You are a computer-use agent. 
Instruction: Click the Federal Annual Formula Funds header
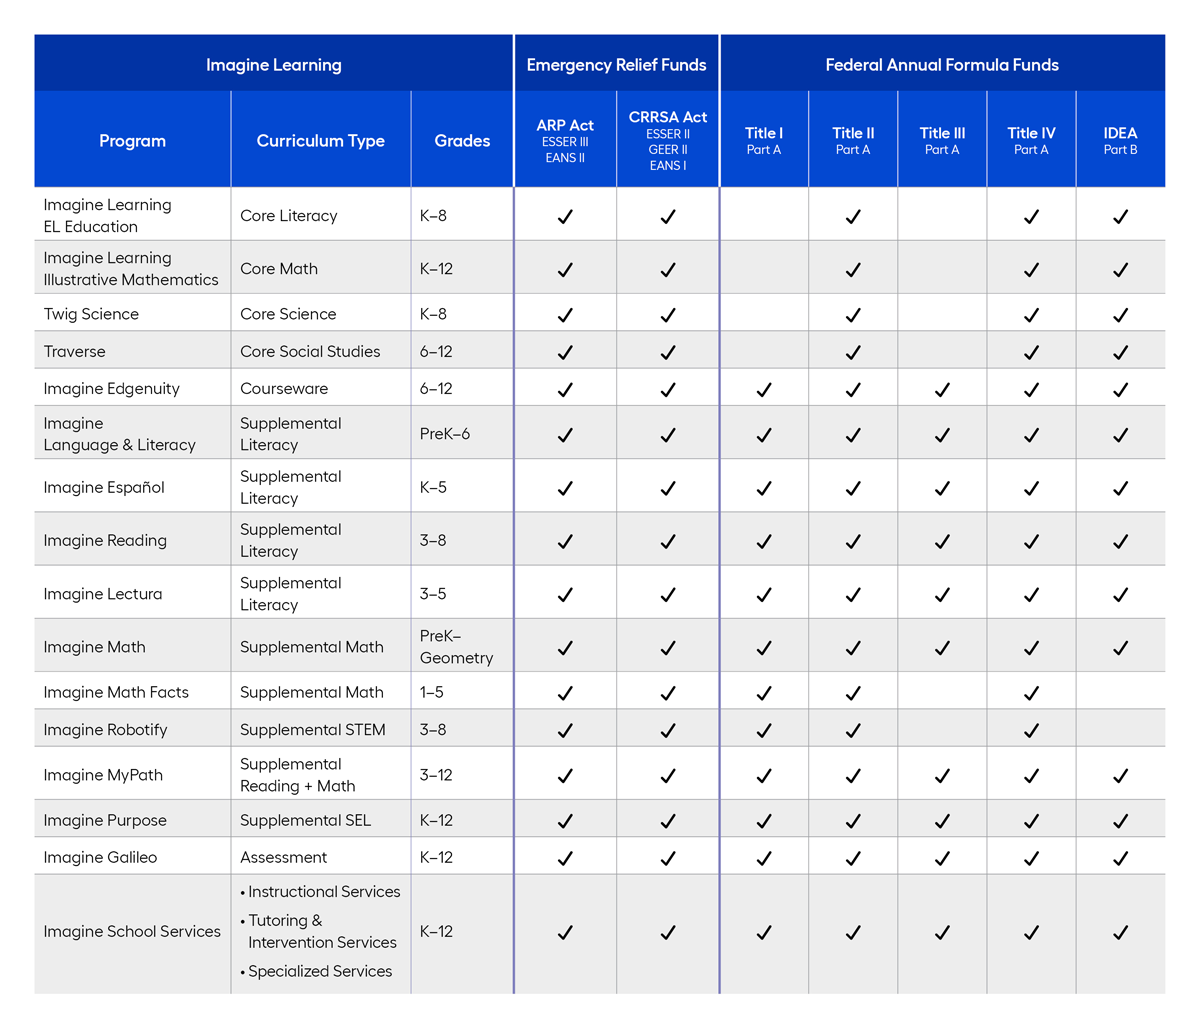point(942,65)
